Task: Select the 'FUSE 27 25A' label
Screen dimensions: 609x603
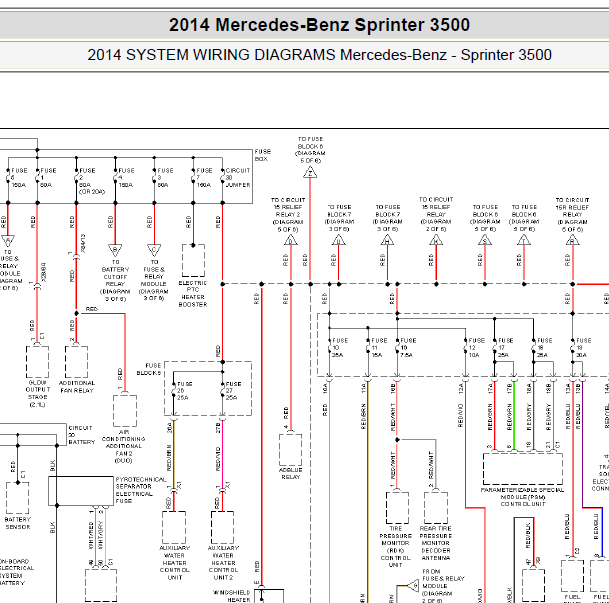Action: 233,391
